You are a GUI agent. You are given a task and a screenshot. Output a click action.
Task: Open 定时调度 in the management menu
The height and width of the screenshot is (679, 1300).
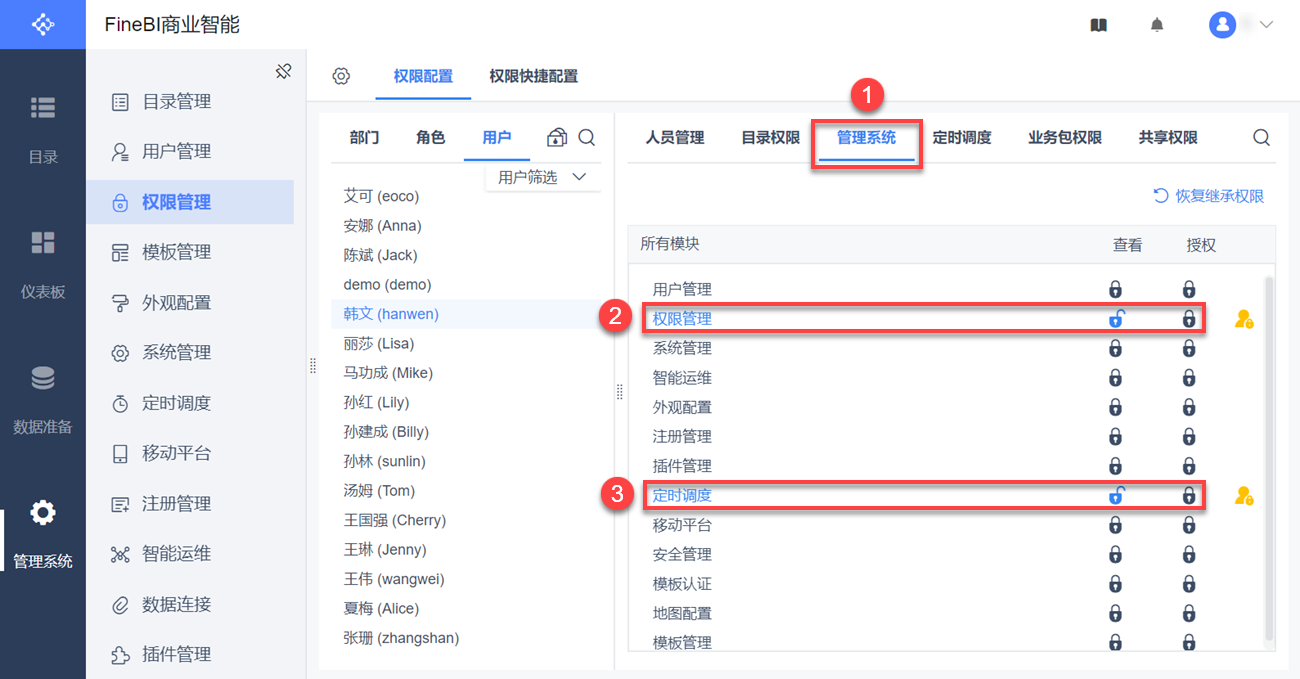(190, 403)
